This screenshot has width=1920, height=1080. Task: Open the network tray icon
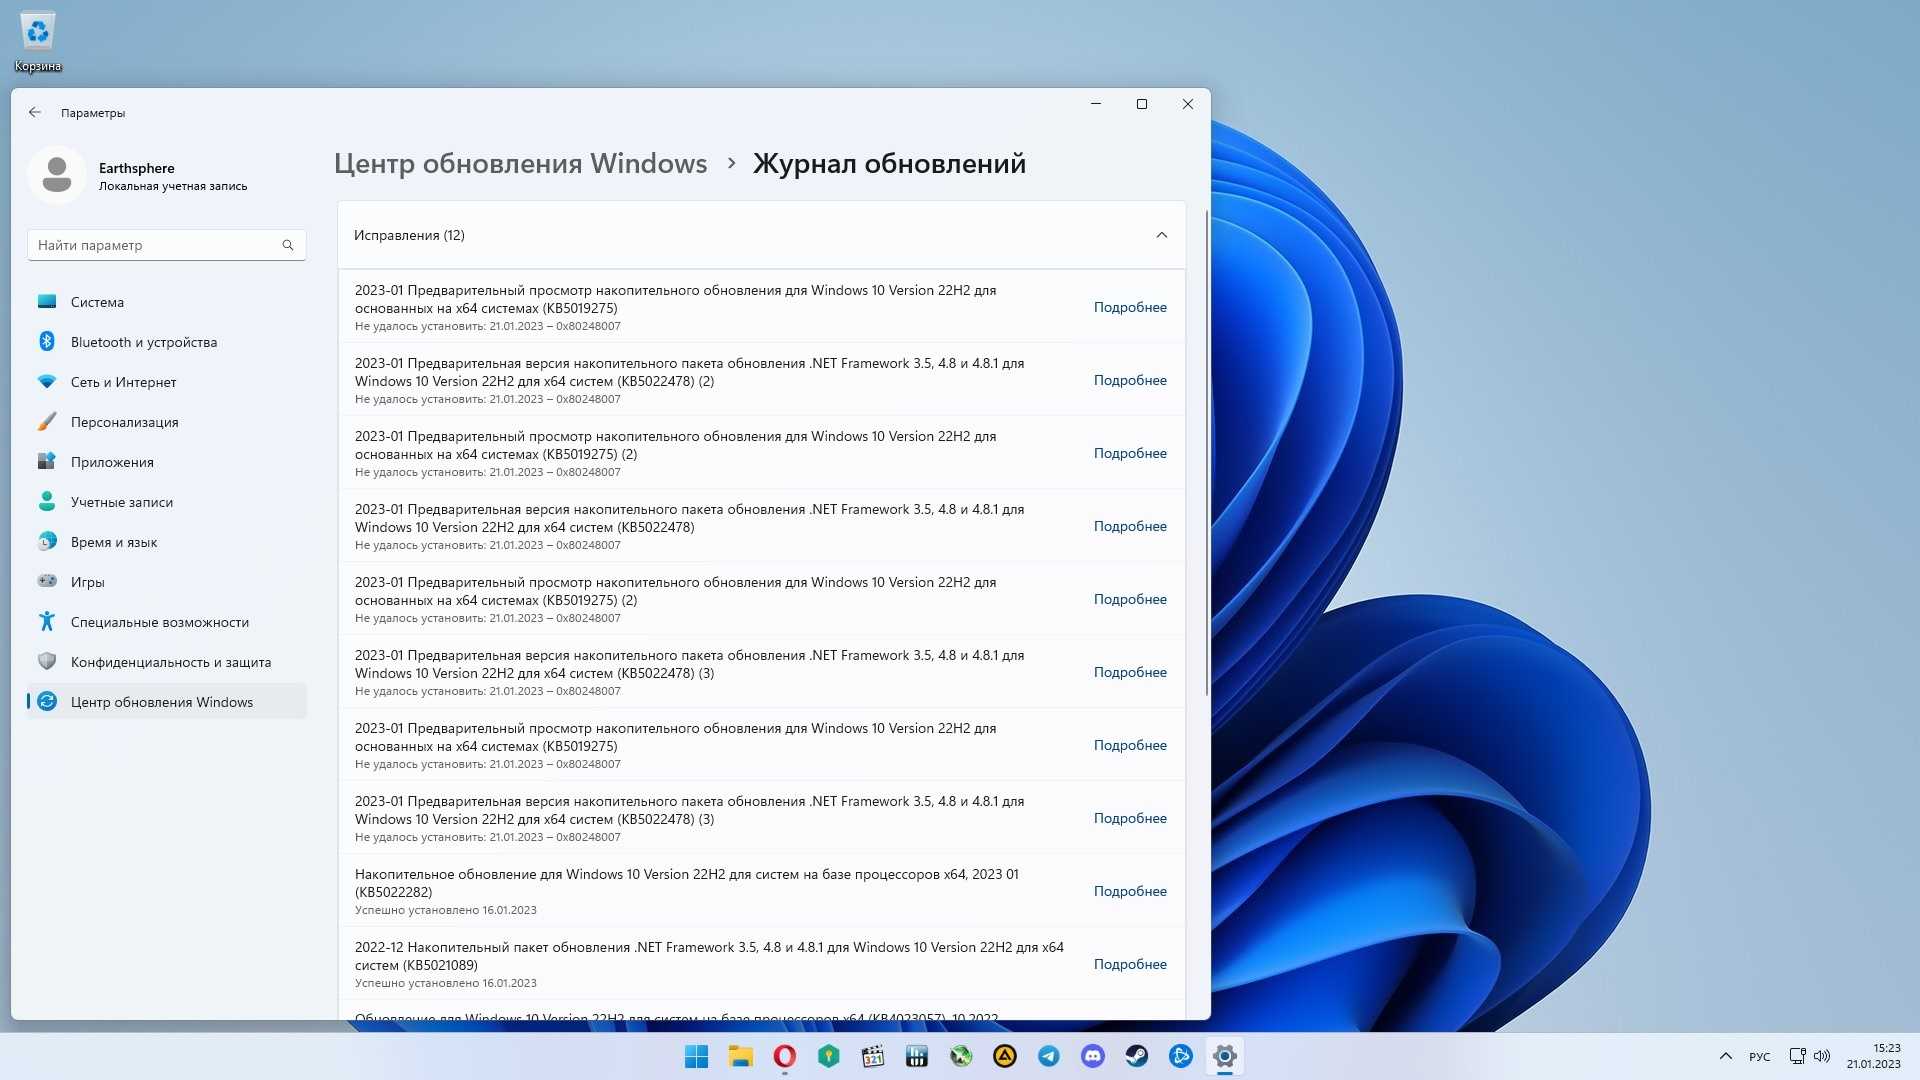click(1797, 1056)
